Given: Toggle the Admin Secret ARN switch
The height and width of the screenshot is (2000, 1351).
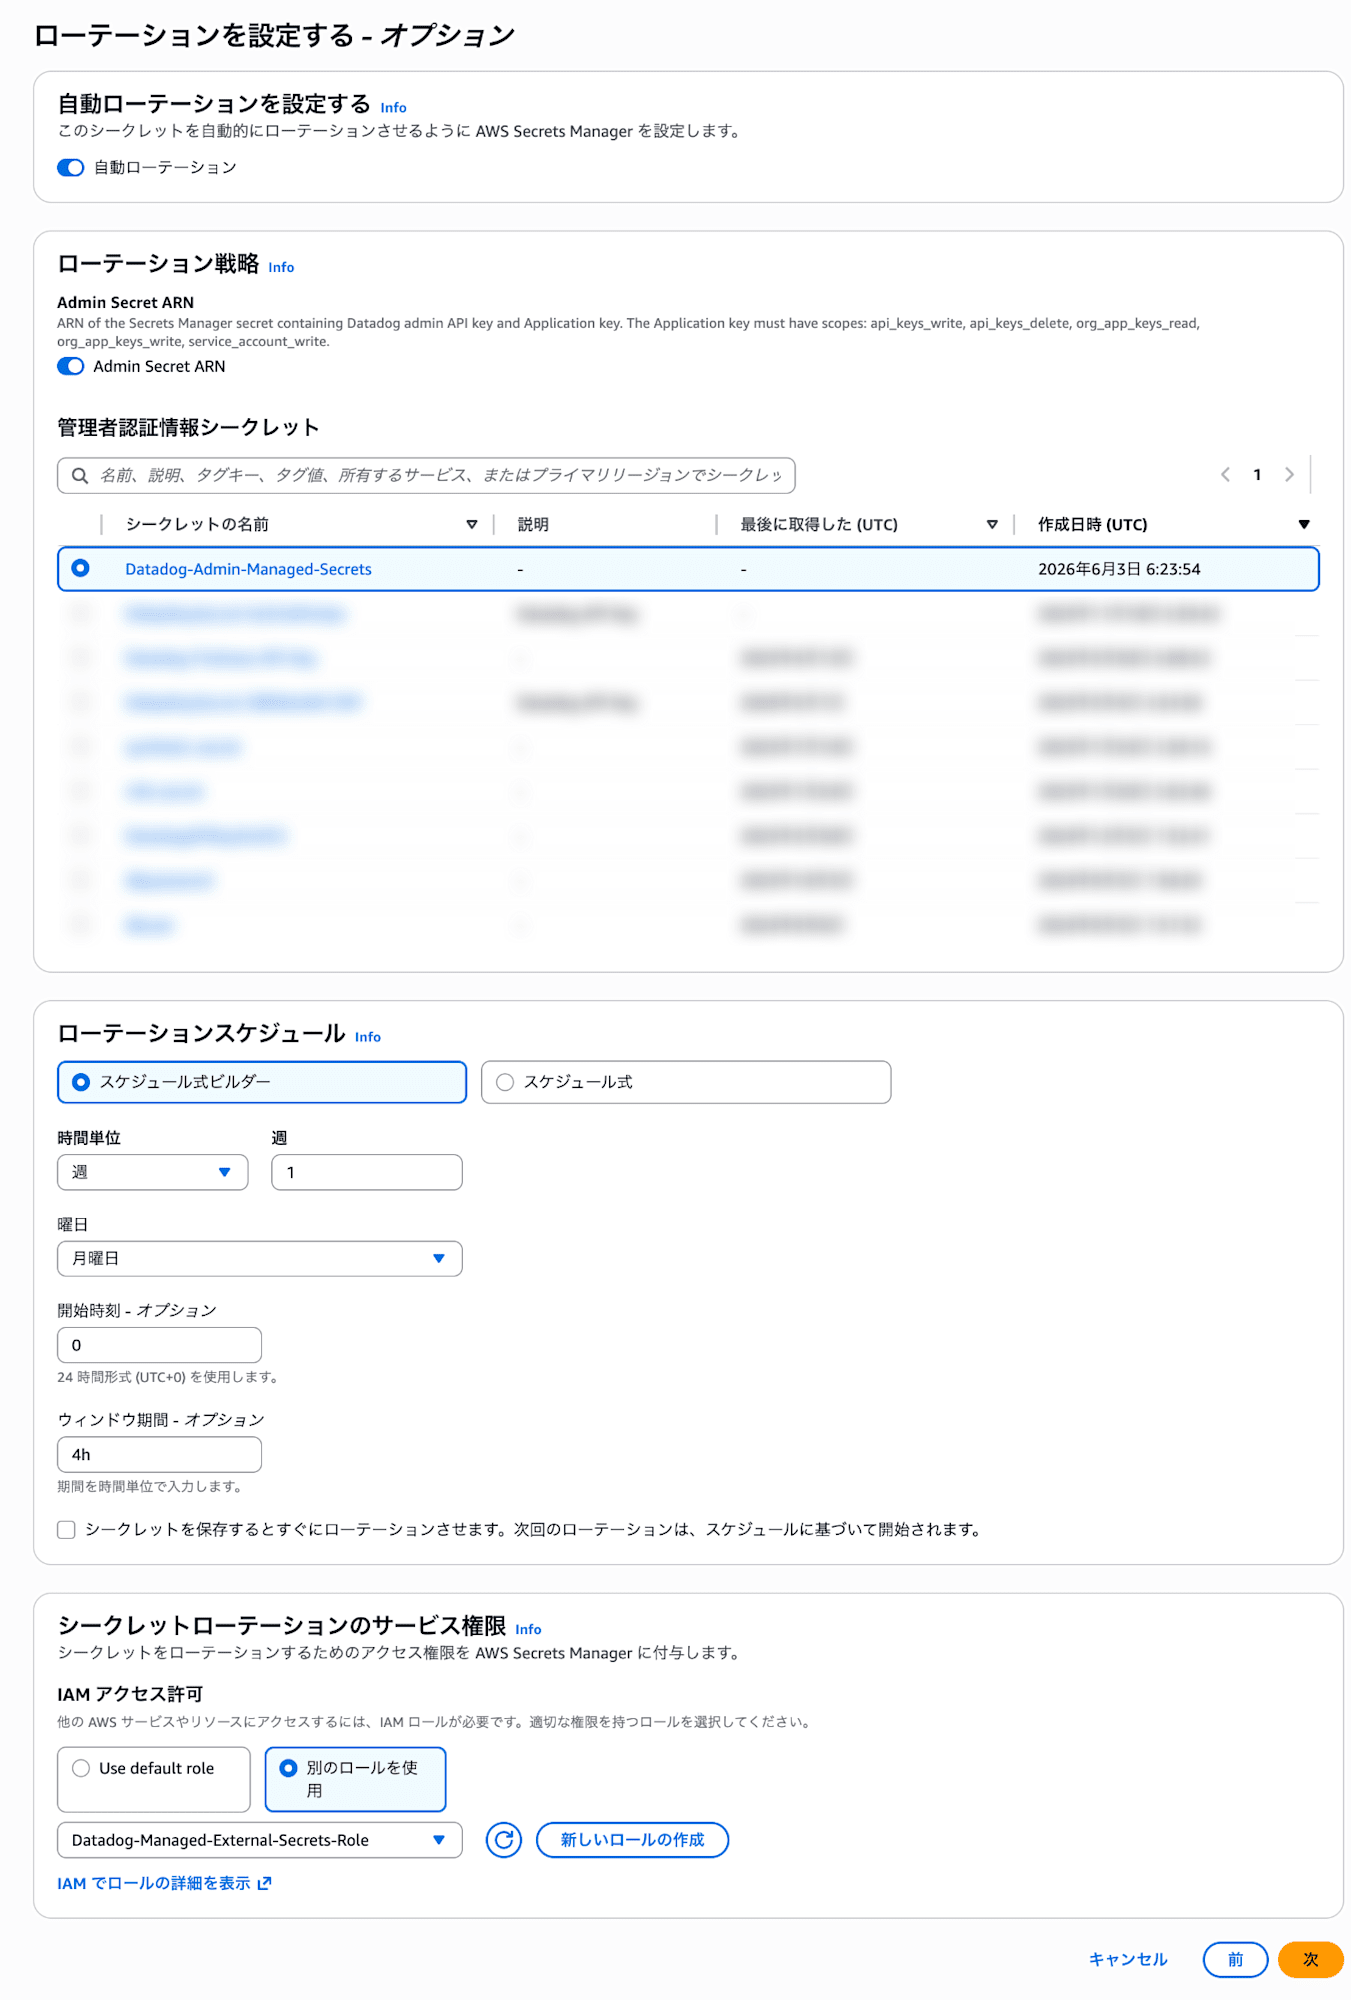Looking at the screenshot, I should 70,366.
